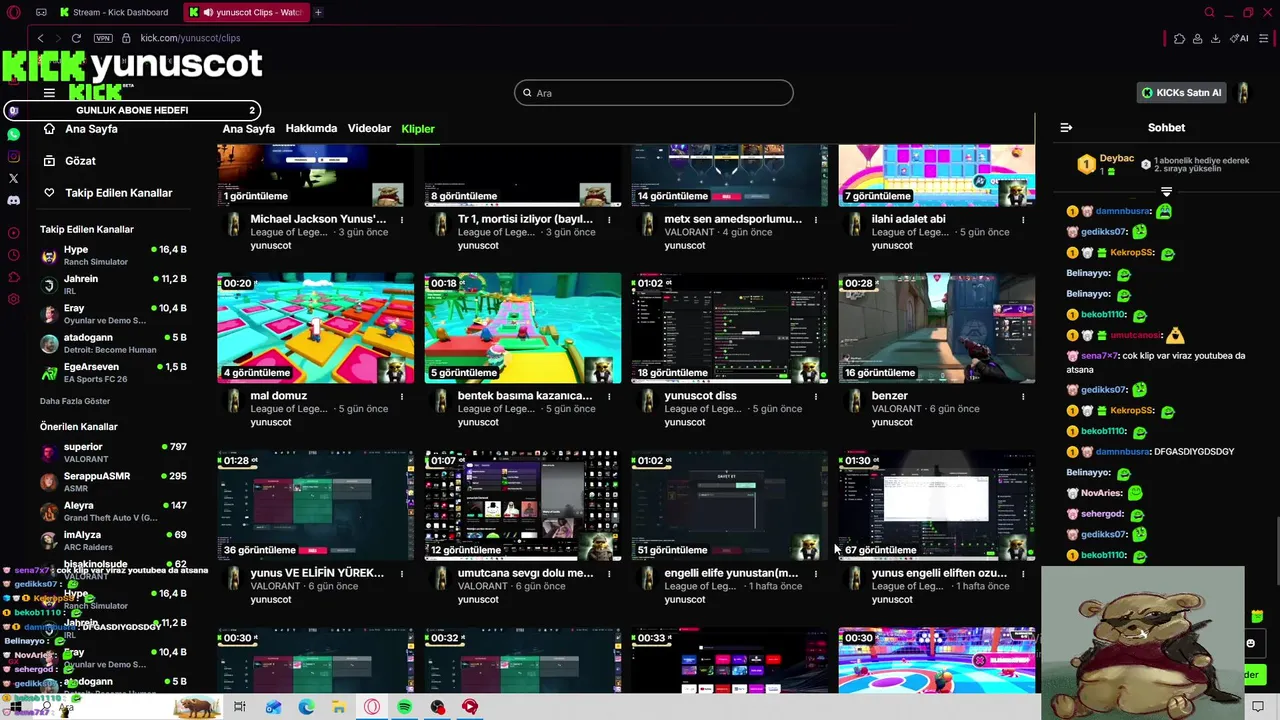Open options menu for ilahi adalet abi clip
The height and width of the screenshot is (720, 1280).
[x=1023, y=219]
